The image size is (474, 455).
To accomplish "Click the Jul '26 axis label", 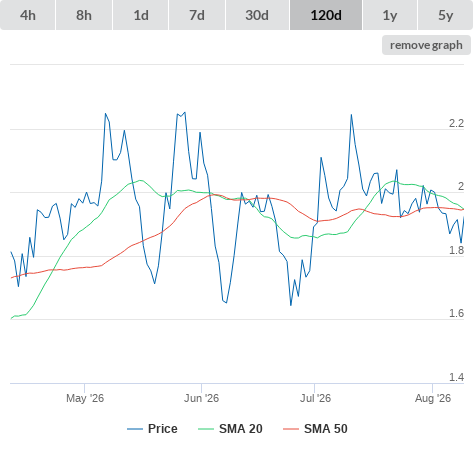I will pyautogui.click(x=315, y=398).
